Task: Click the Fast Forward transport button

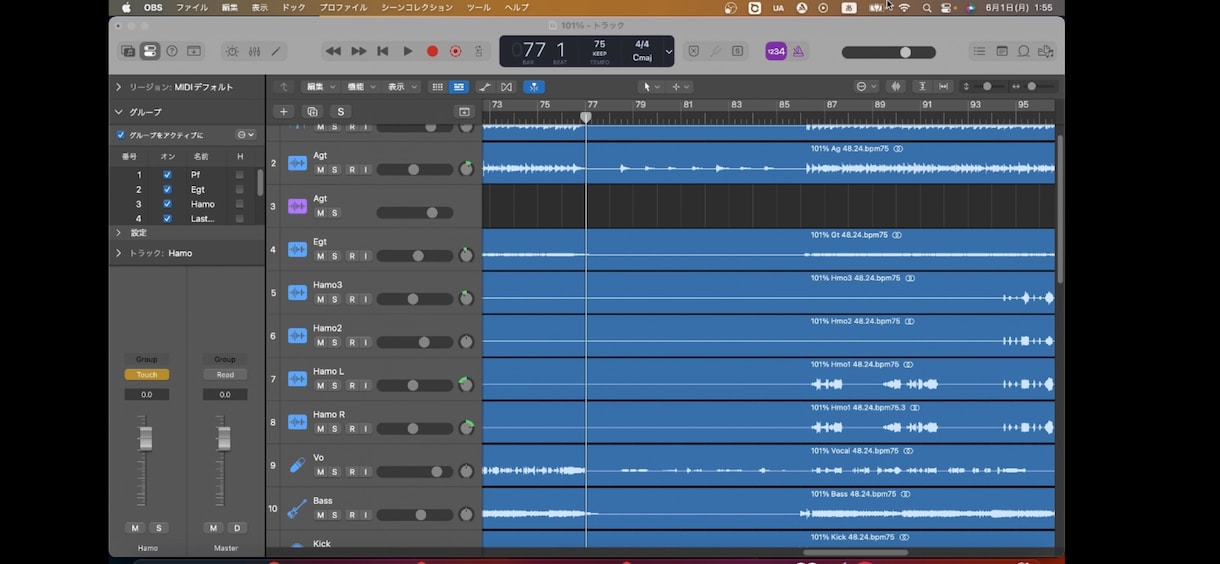Action: 358,51
